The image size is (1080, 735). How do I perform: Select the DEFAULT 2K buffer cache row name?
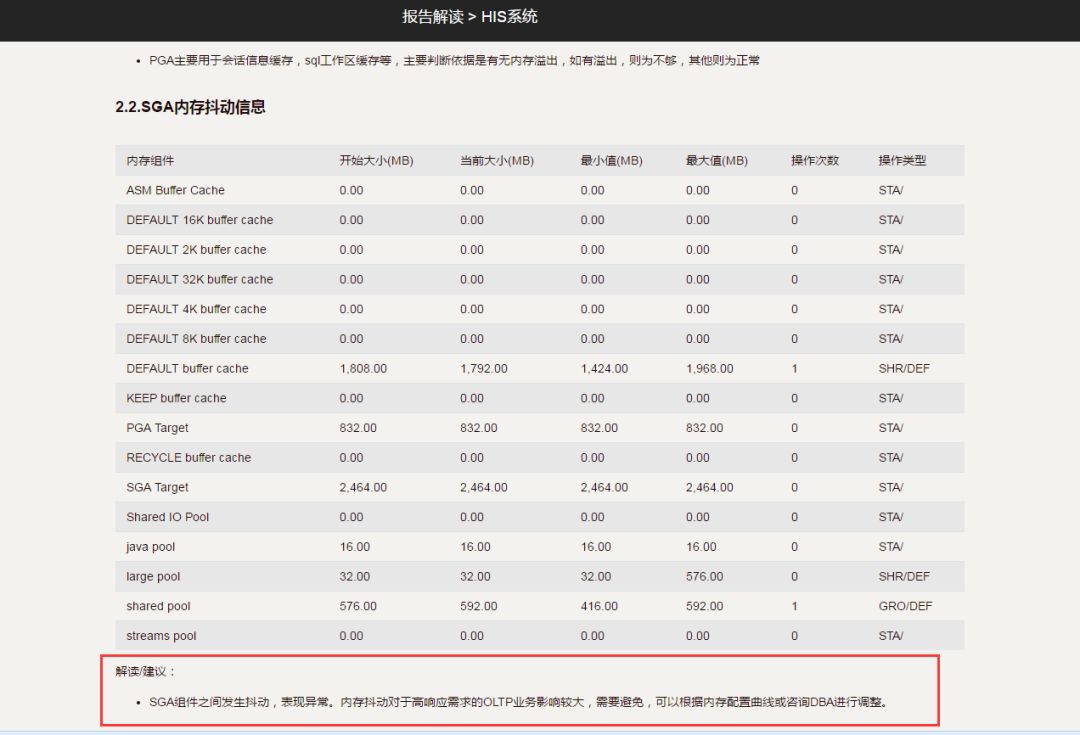[196, 249]
